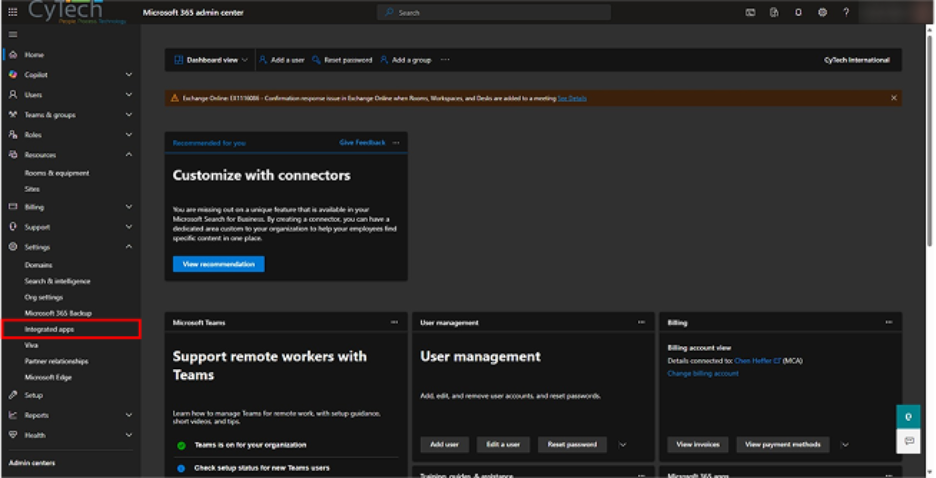936x478 pixels.
Task: Click Add user button in card
Action: (445, 445)
